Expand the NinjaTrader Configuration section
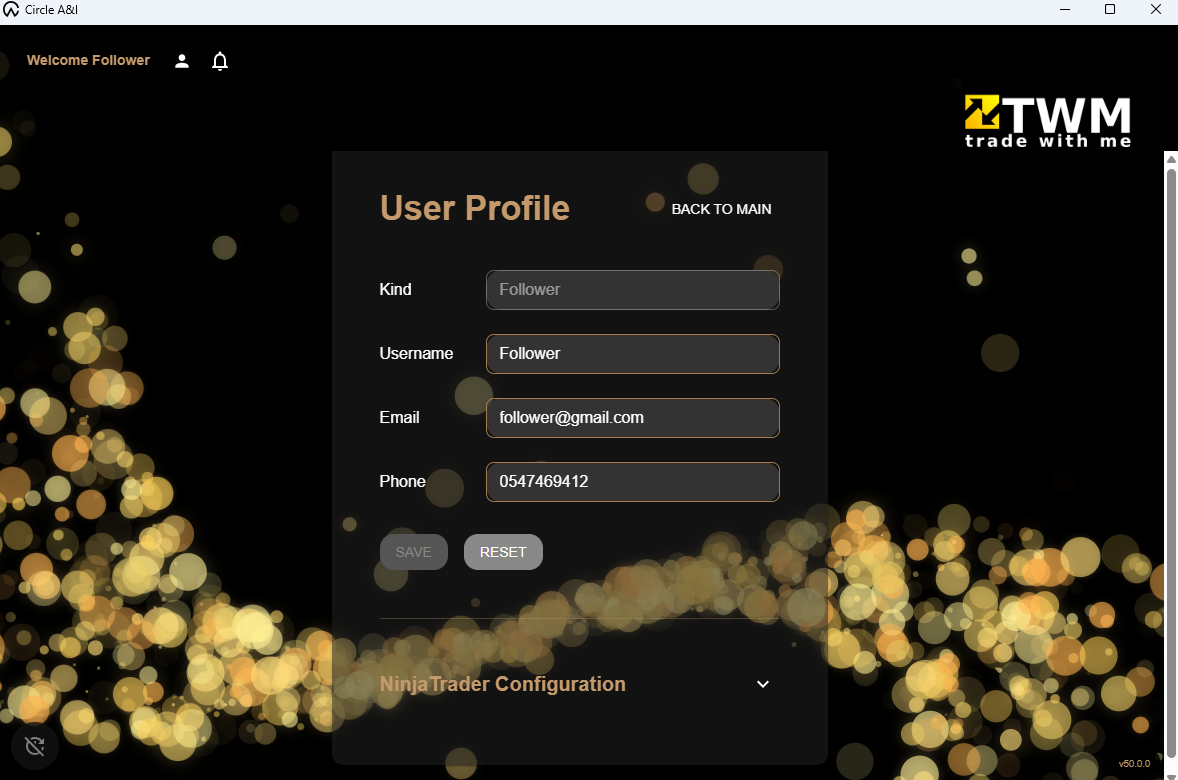This screenshot has width=1178, height=780. click(502, 684)
